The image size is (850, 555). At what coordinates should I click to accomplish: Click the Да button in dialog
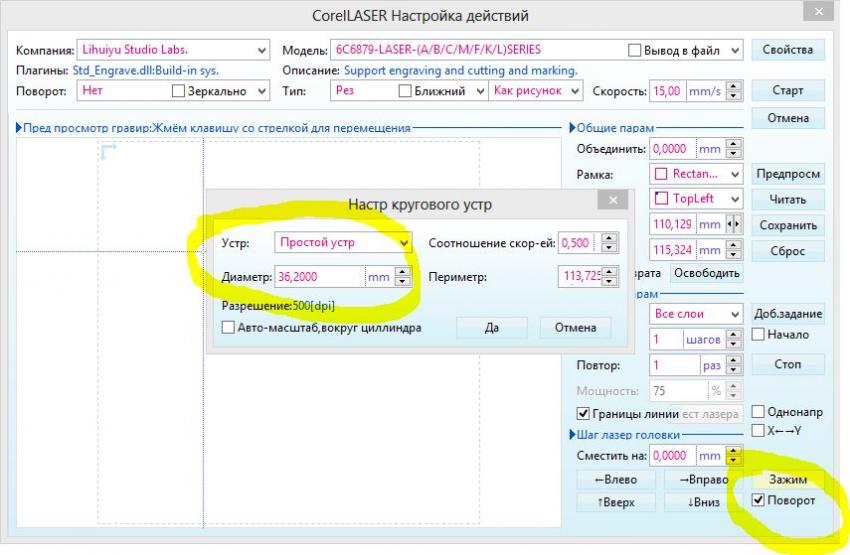point(491,328)
